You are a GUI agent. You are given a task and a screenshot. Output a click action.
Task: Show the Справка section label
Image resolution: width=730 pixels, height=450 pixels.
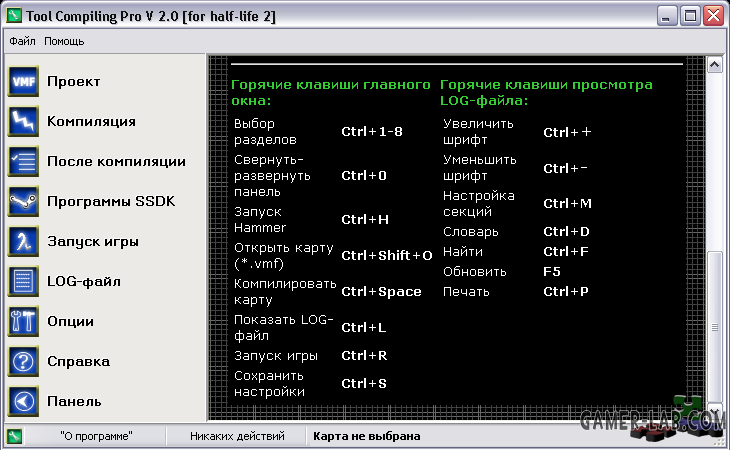point(79,362)
